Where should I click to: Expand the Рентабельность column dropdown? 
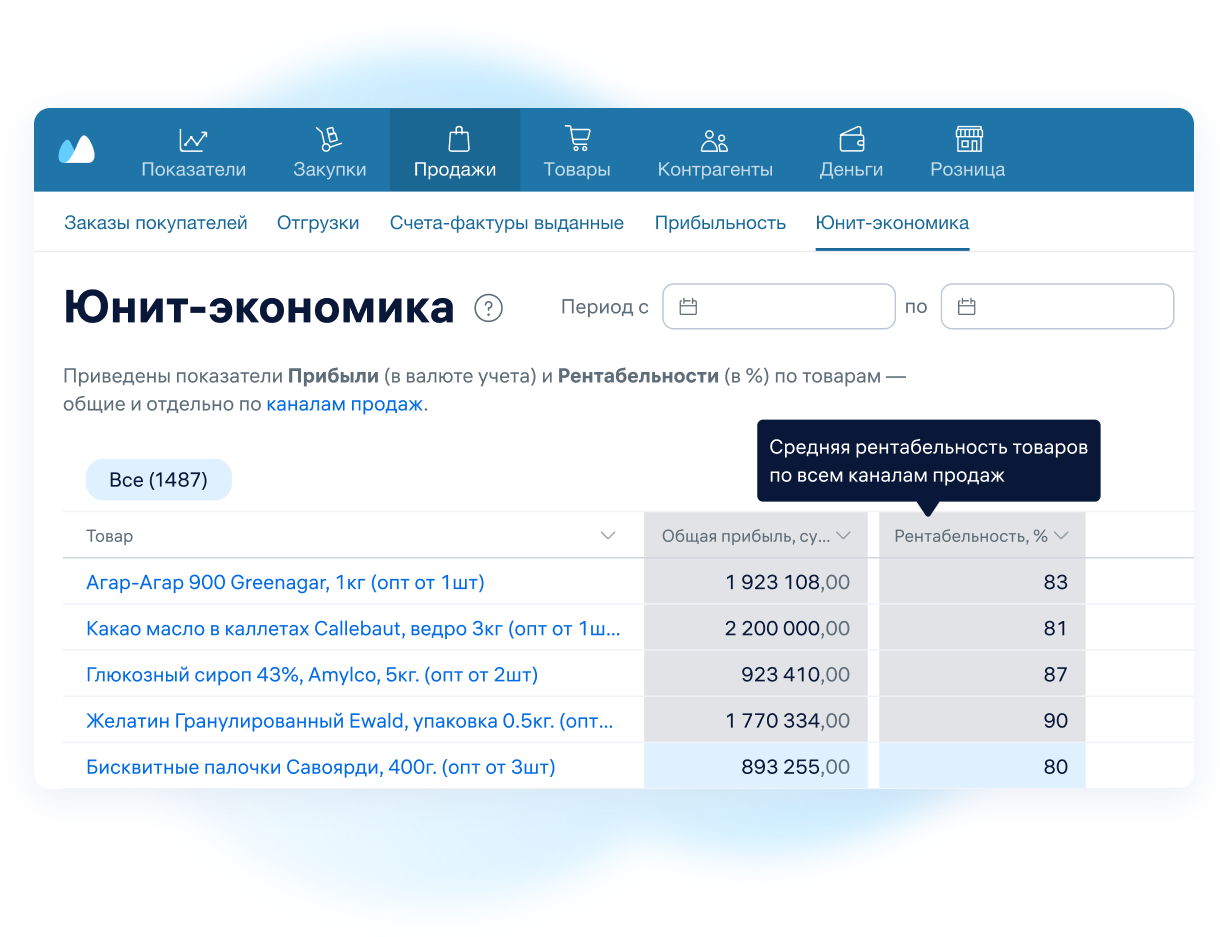point(1061,536)
